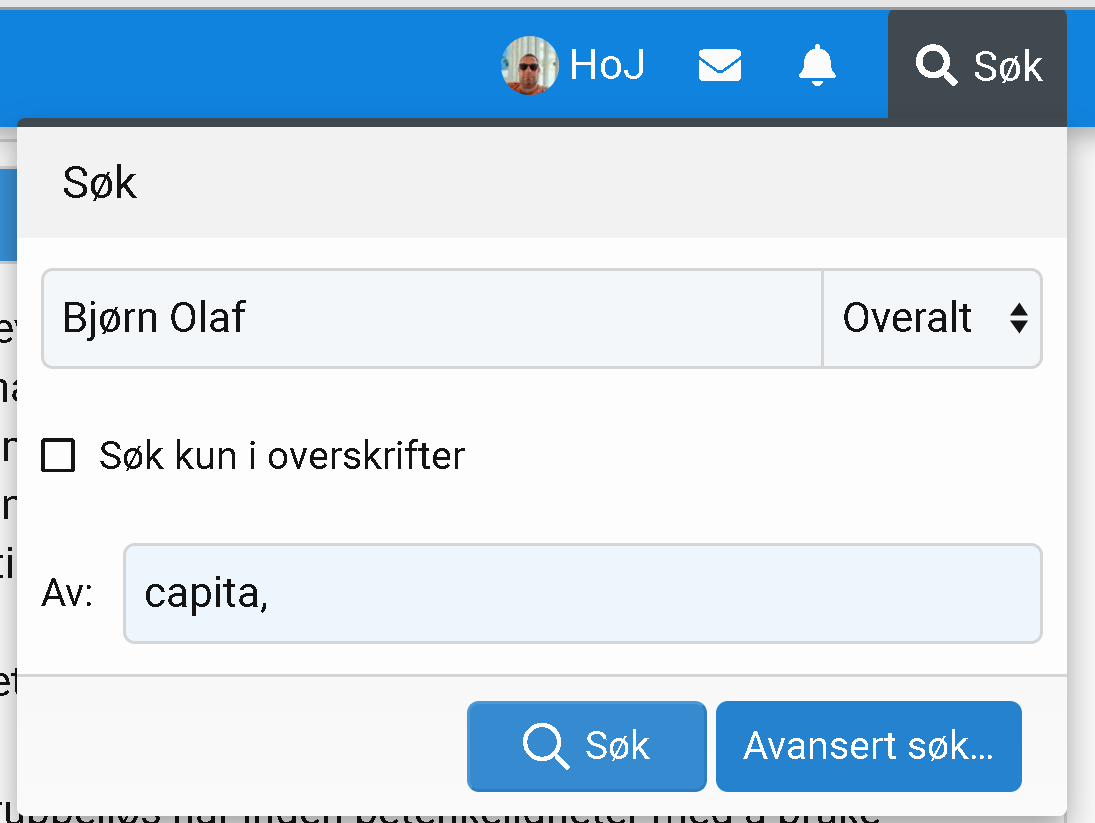Click the HoJ user avatar picture
This screenshot has width=1095, height=823.
tap(529, 65)
